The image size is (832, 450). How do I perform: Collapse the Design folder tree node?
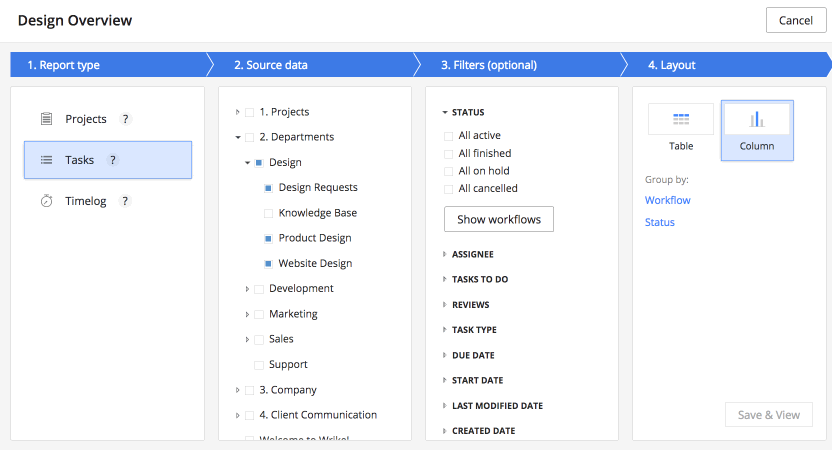click(247, 162)
